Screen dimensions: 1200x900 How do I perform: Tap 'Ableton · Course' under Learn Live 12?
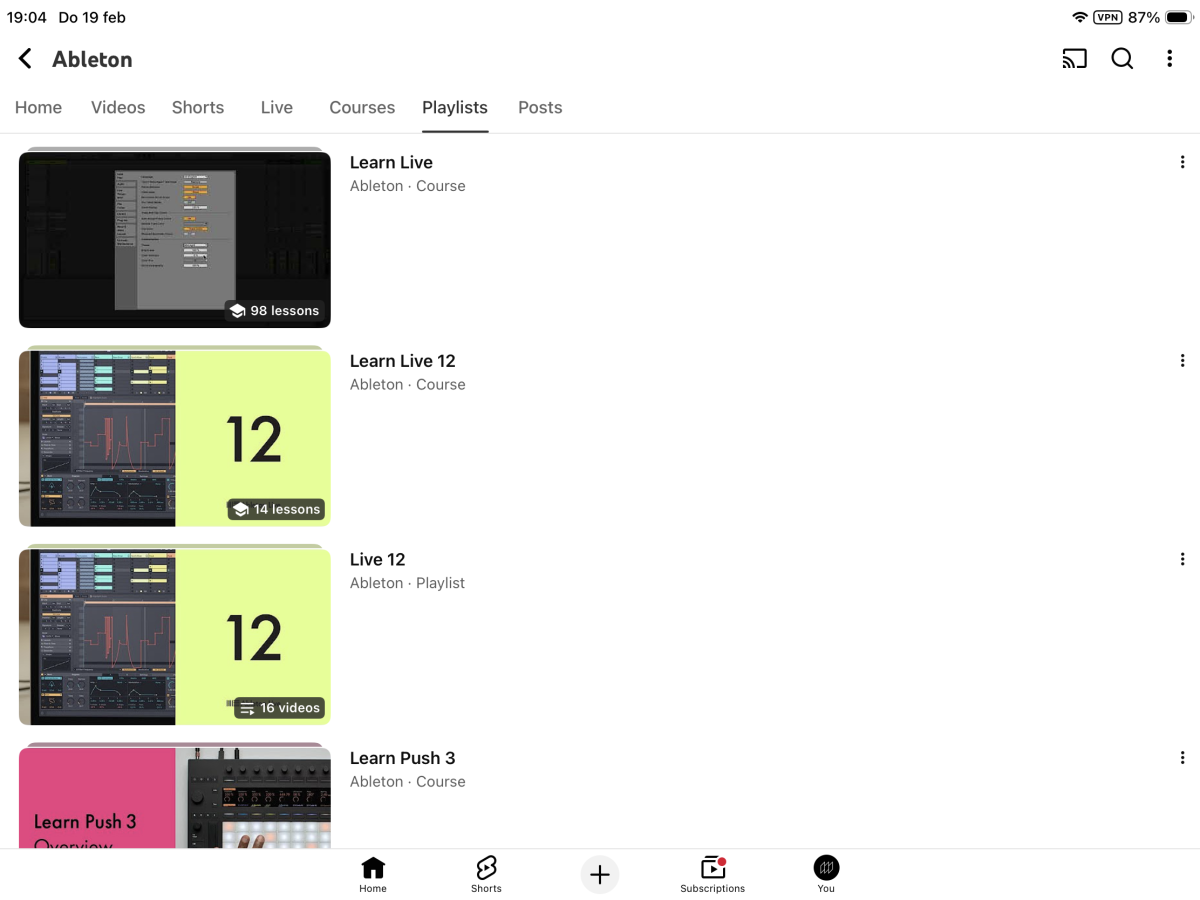407,384
